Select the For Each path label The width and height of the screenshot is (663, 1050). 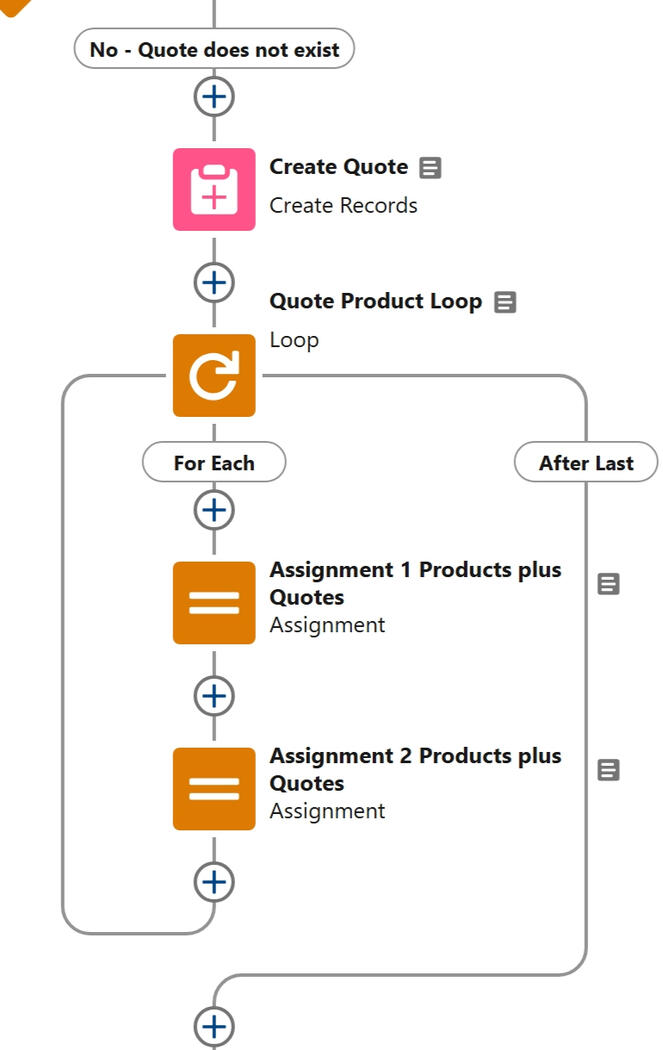214,463
